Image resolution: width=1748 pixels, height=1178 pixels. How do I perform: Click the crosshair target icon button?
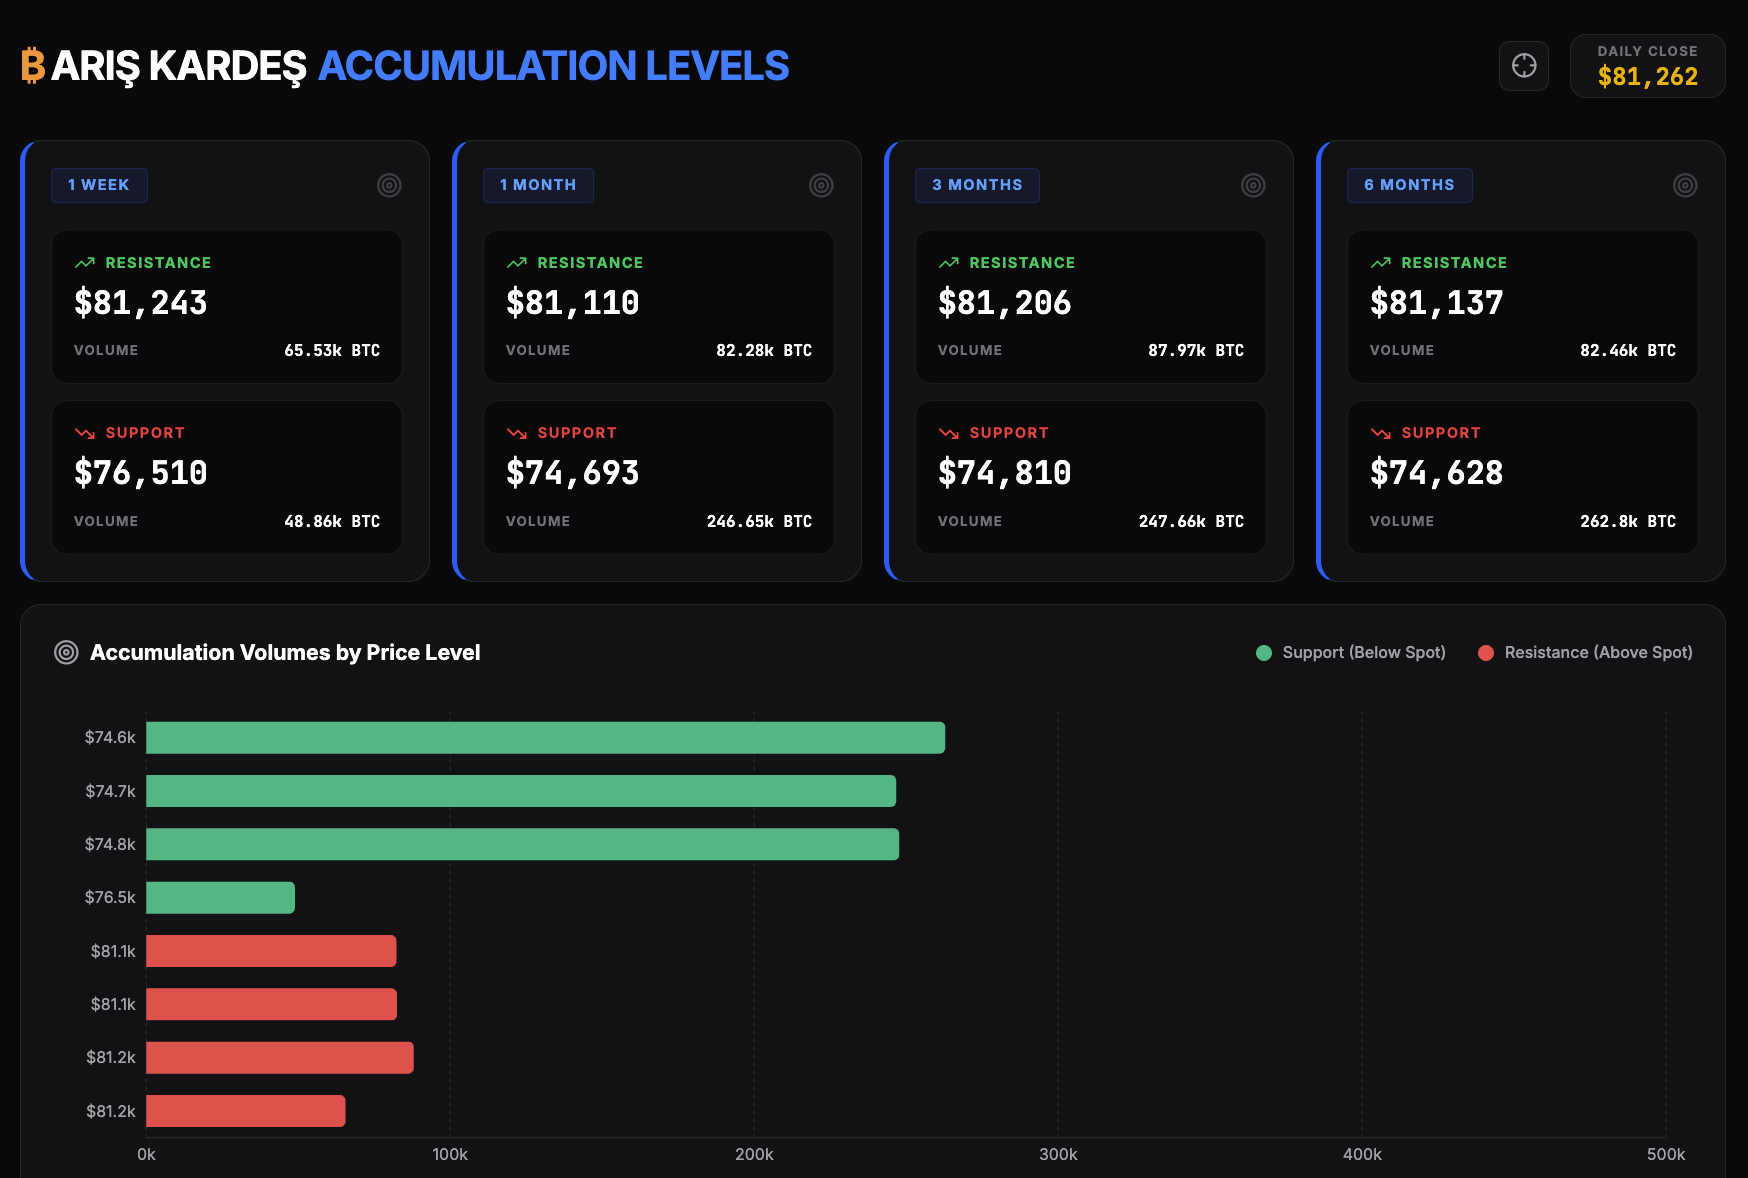[1524, 66]
